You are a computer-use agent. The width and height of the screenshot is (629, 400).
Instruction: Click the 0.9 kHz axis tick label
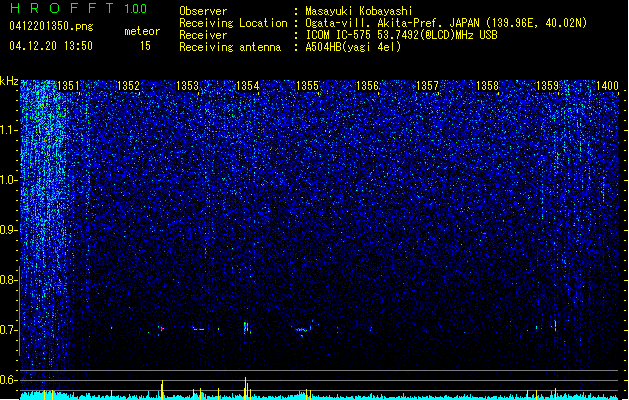tap(9, 230)
